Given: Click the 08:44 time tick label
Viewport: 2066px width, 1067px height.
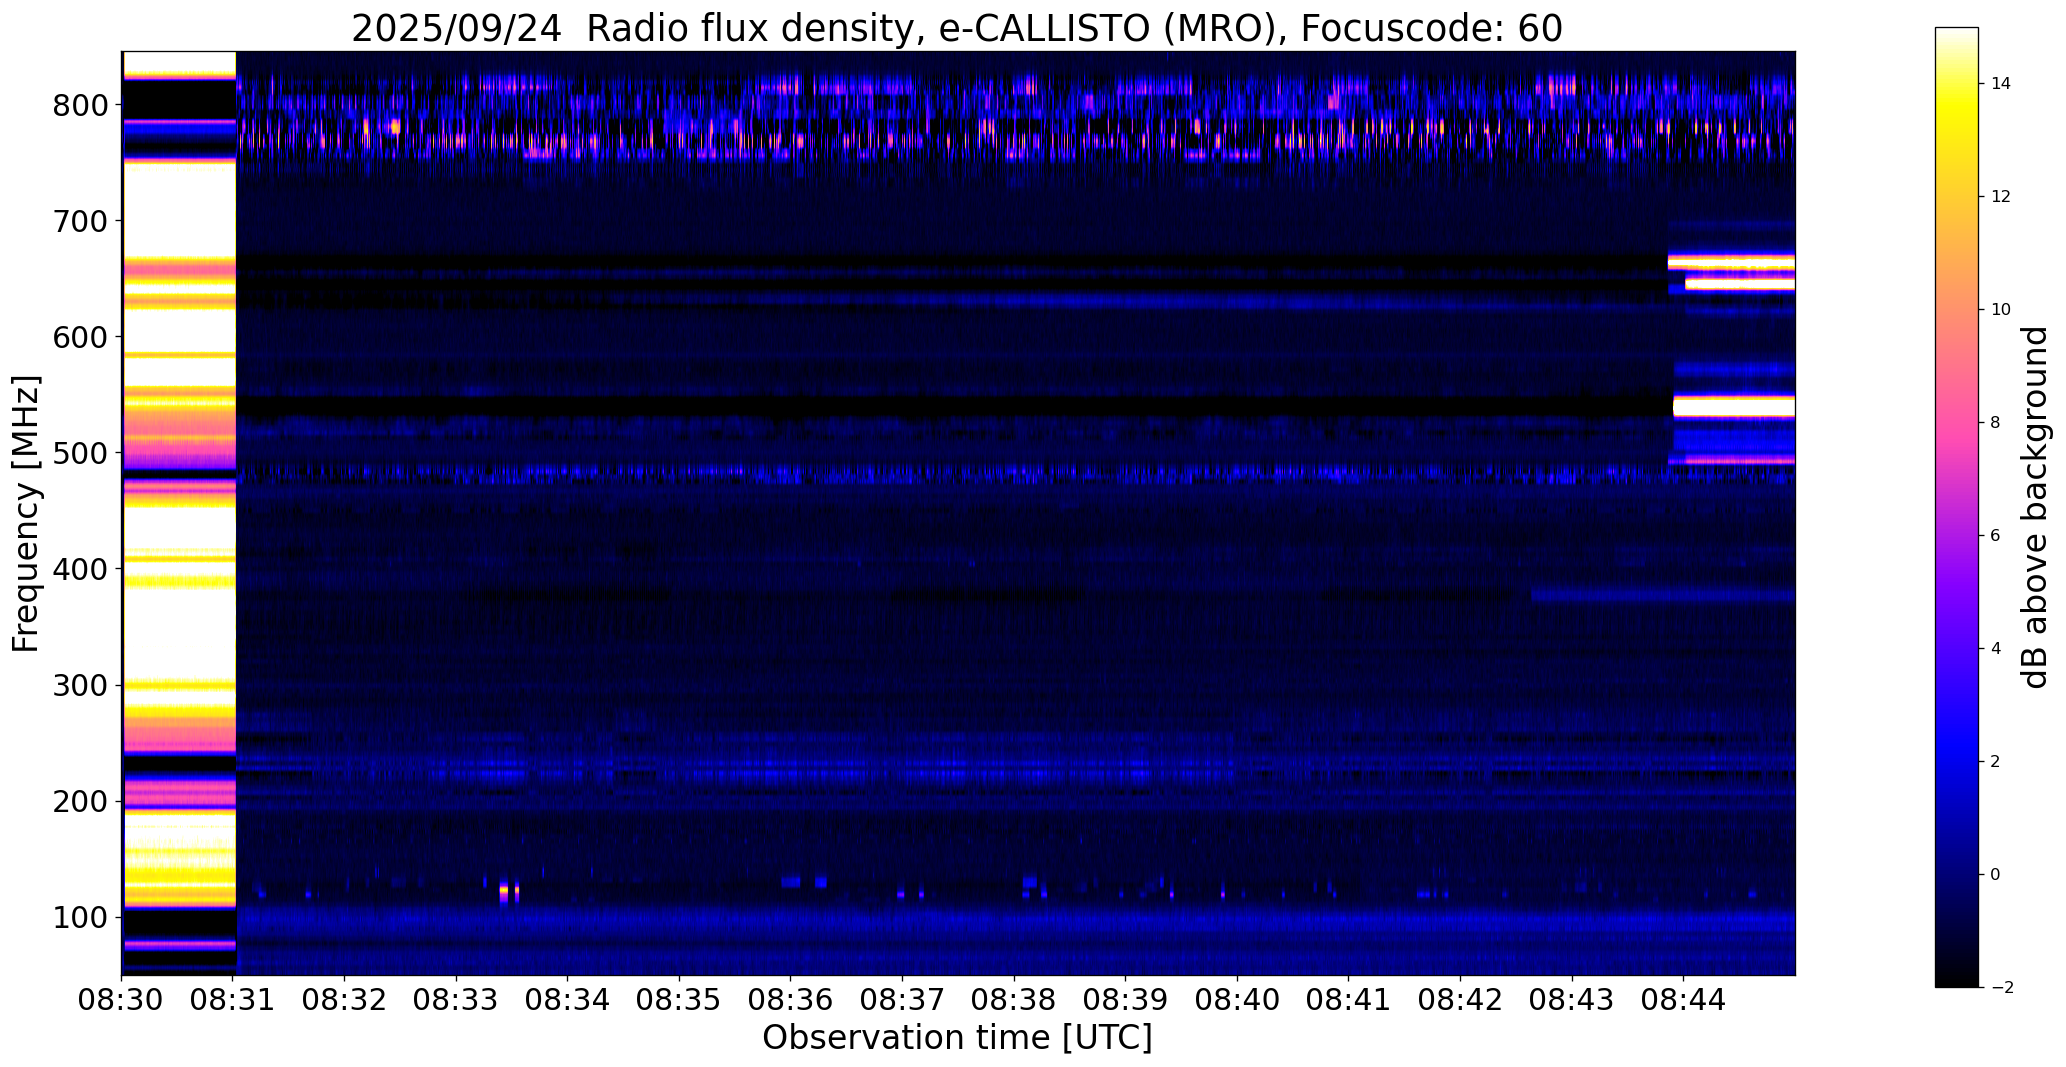Looking at the screenshot, I should [x=1683, y=1000].
